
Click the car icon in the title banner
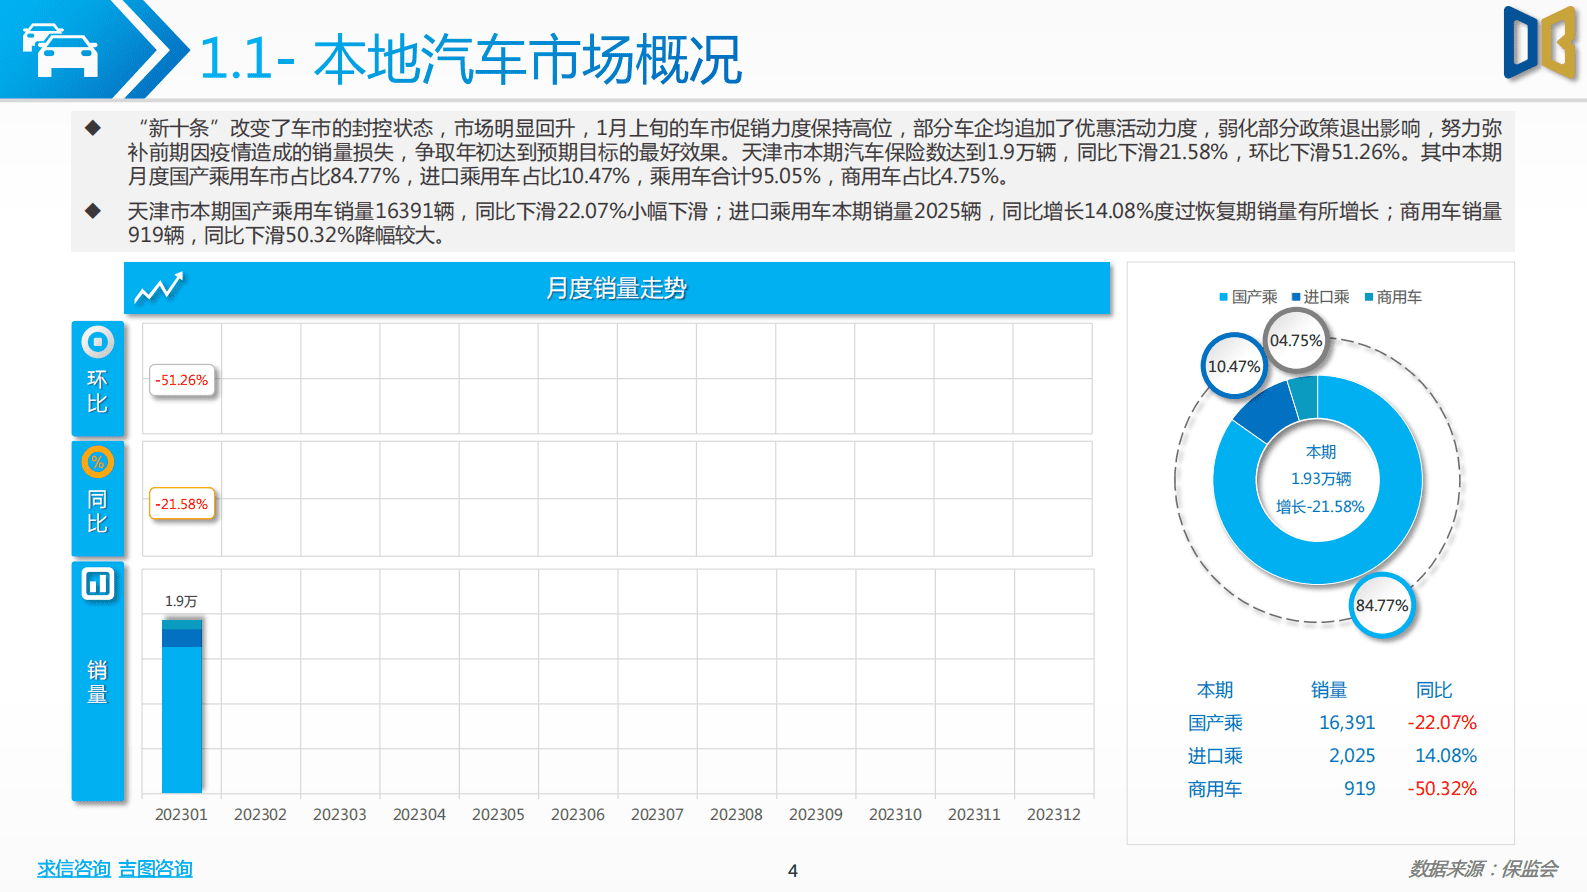60,50
